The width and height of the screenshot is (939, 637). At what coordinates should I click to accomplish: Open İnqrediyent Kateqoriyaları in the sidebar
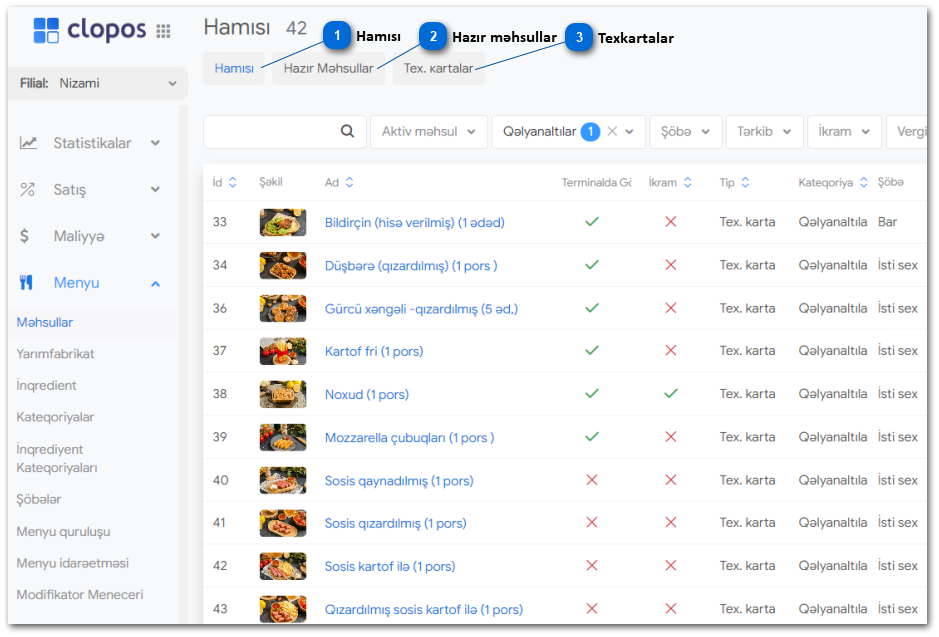[x=57, y=459]
